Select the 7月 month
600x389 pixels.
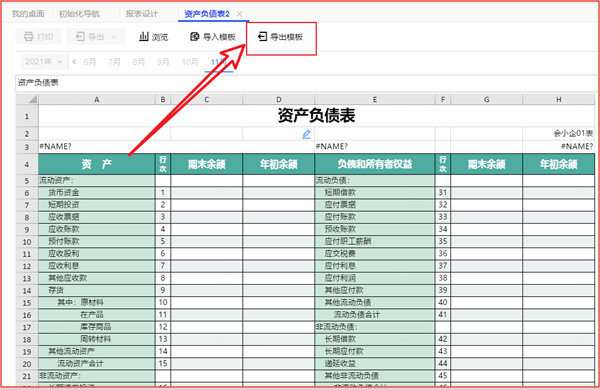[114, 62]
